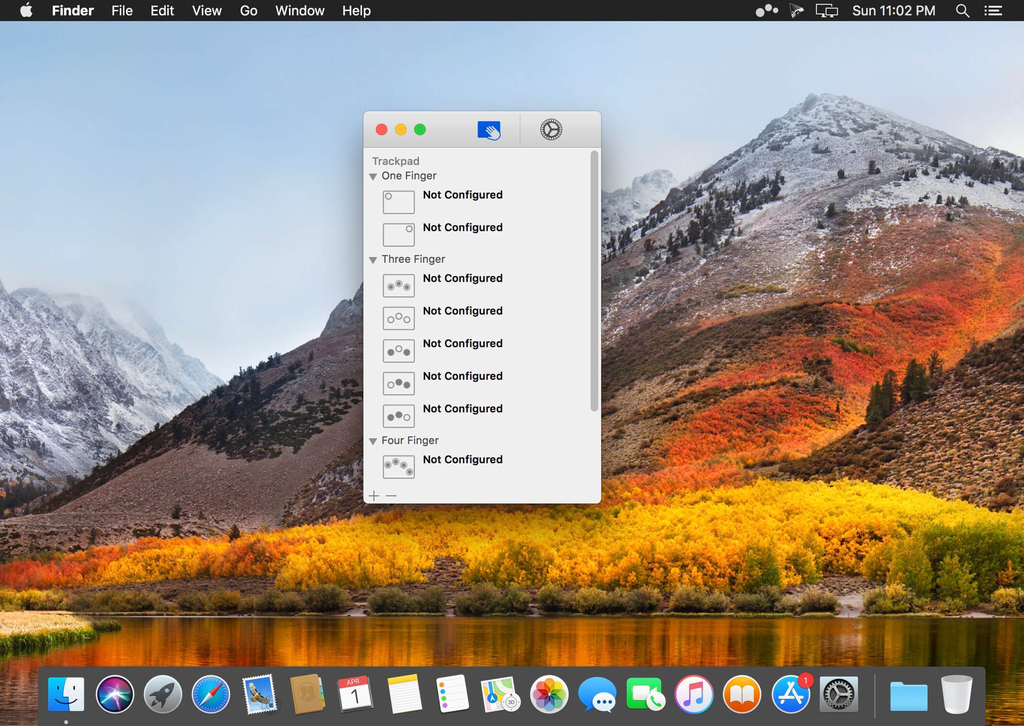Choose first Three Finger 'Not Configured' entry
1024x726 pixels.
pyautogui.click(x=462, y=279)
